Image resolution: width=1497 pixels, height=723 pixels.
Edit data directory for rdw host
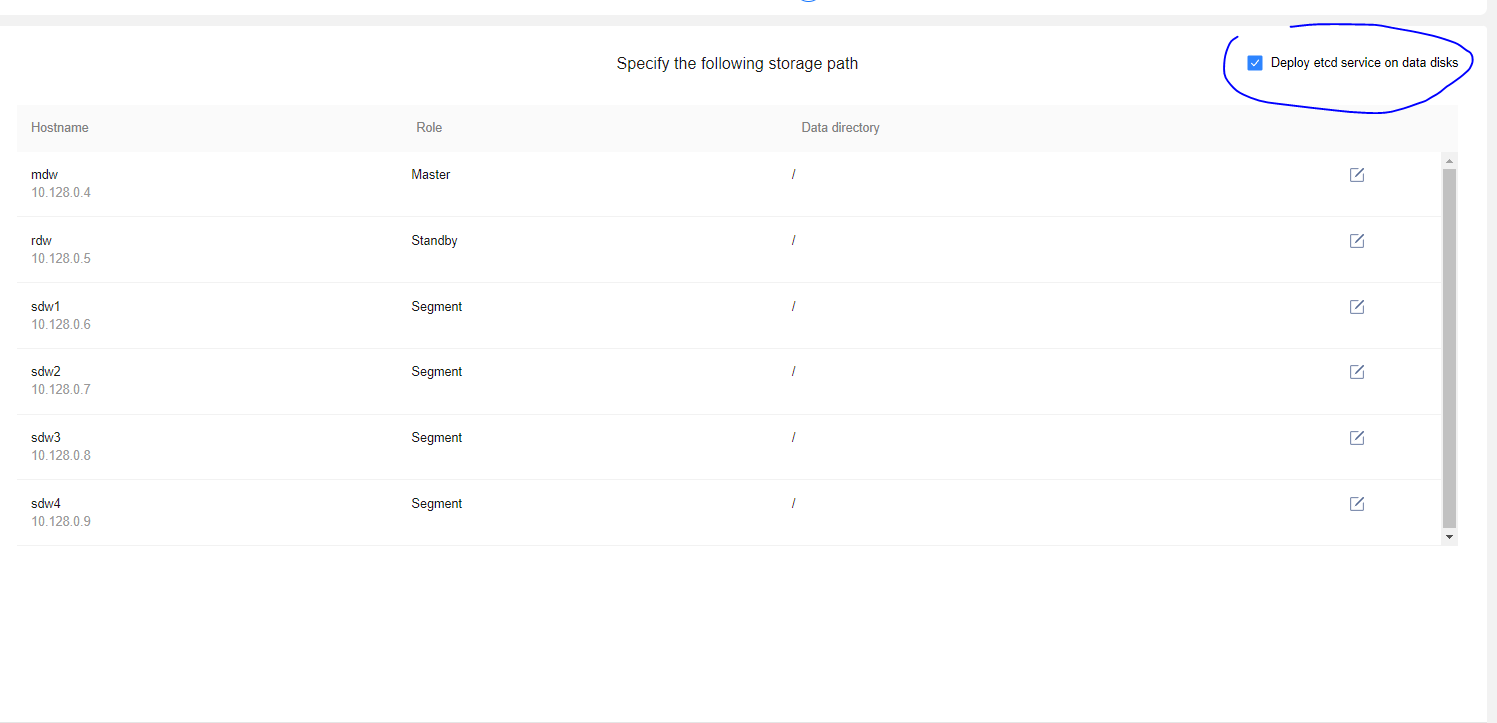point(1356,241)
